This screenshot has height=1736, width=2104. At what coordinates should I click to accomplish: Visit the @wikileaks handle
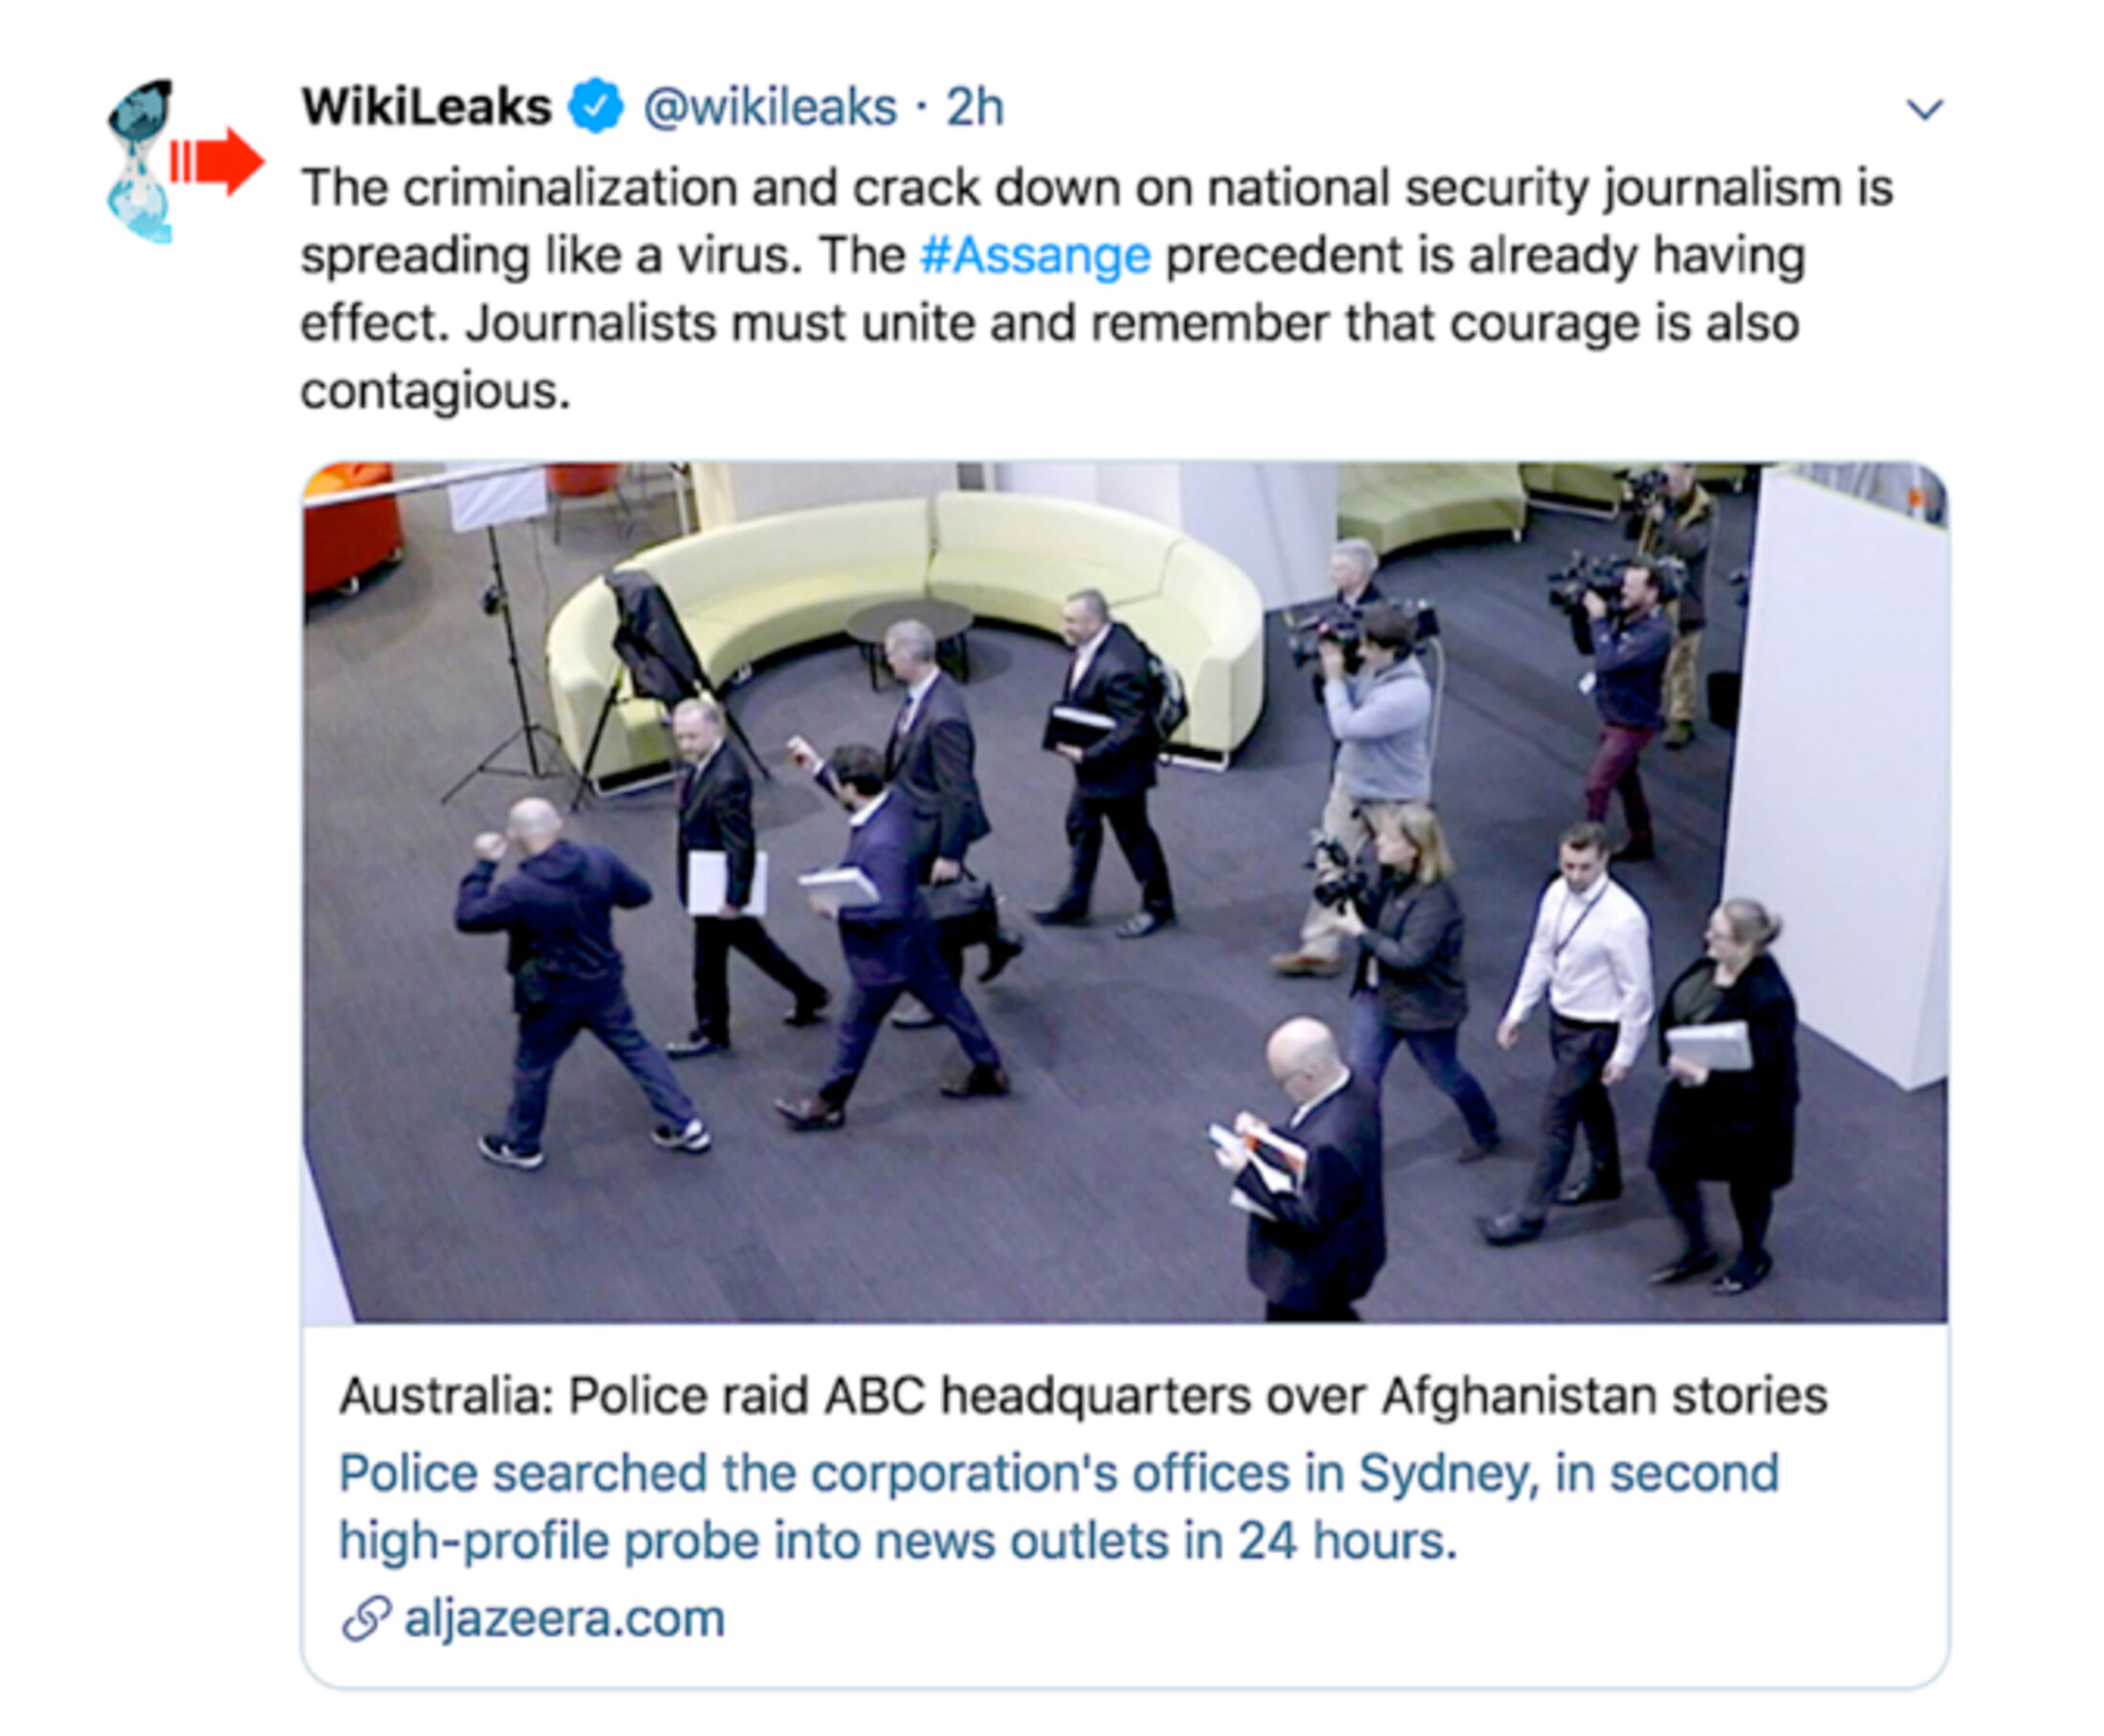pos(770,107)
